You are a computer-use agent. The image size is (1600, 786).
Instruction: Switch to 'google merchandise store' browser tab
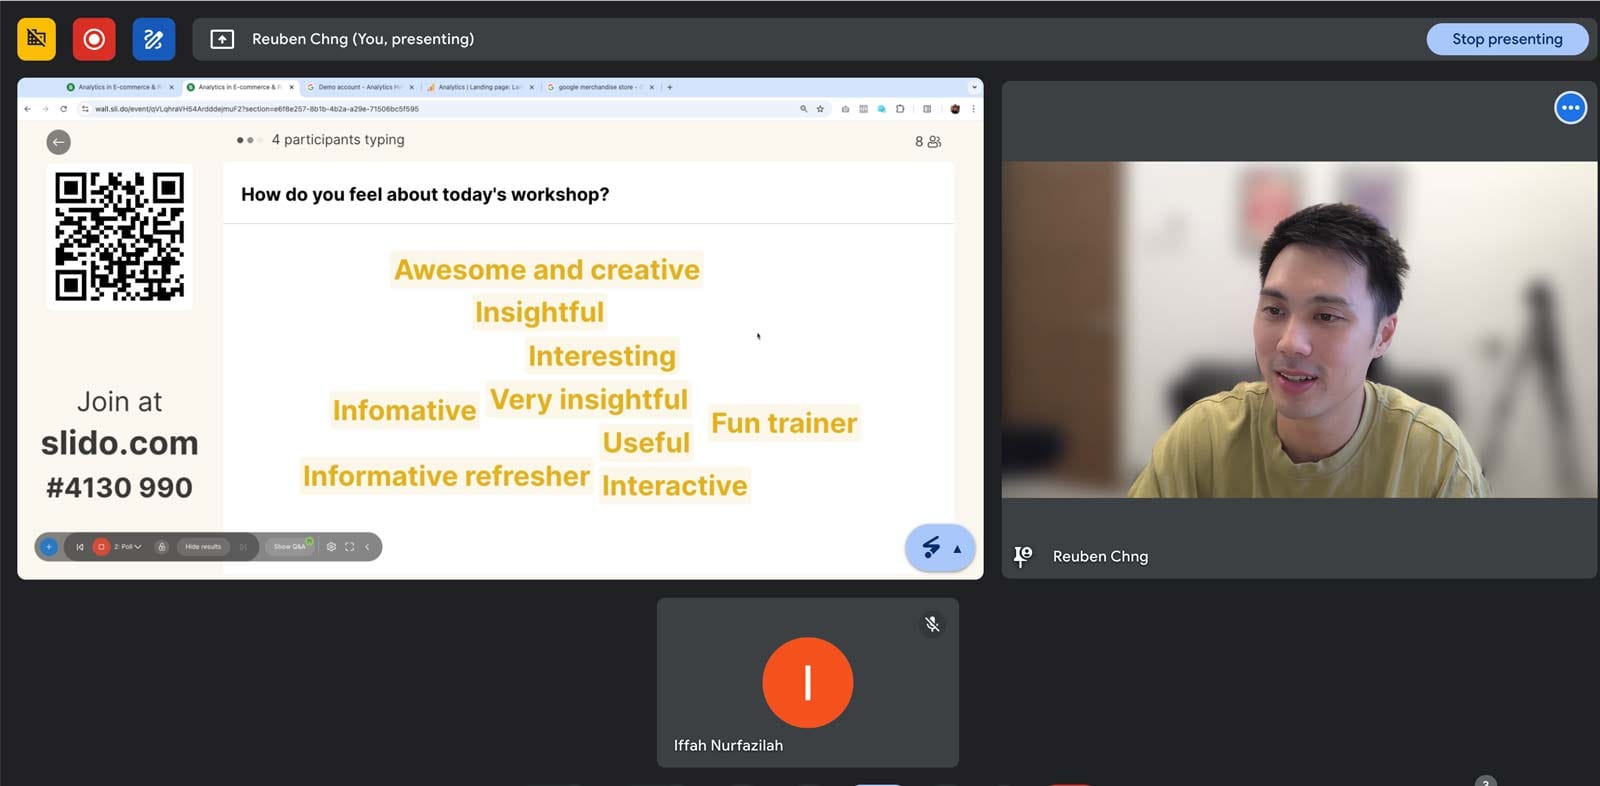pos(600,87)
